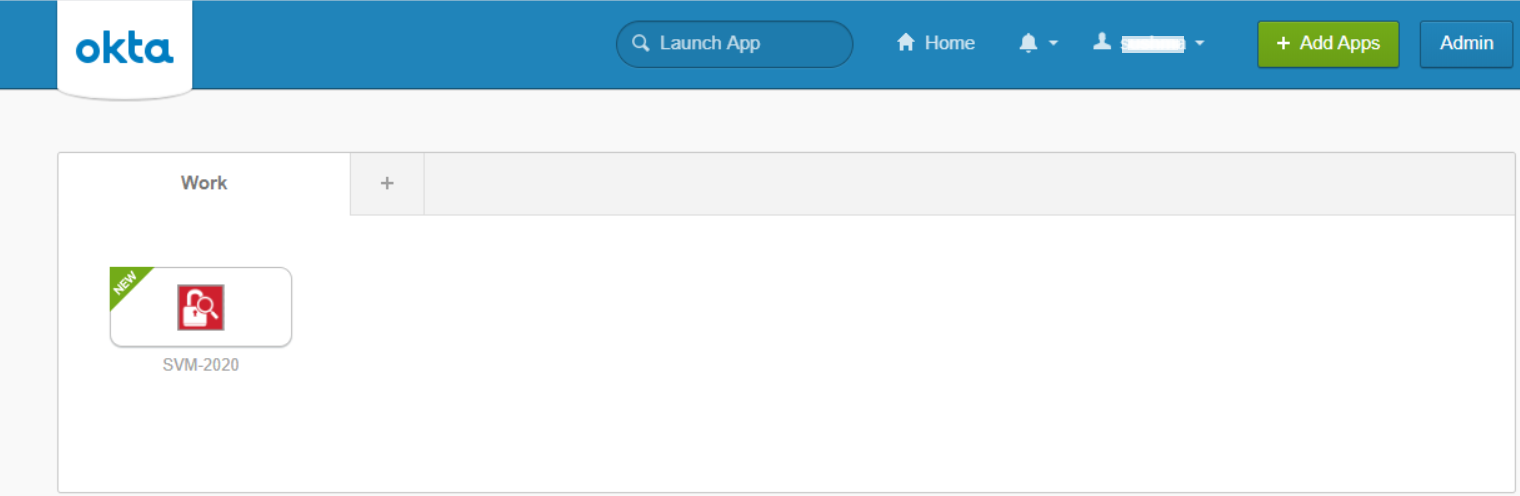Viewport: 1520px width, 496px height.
Task: Go to the Home link text
Action: click(949, 43)
